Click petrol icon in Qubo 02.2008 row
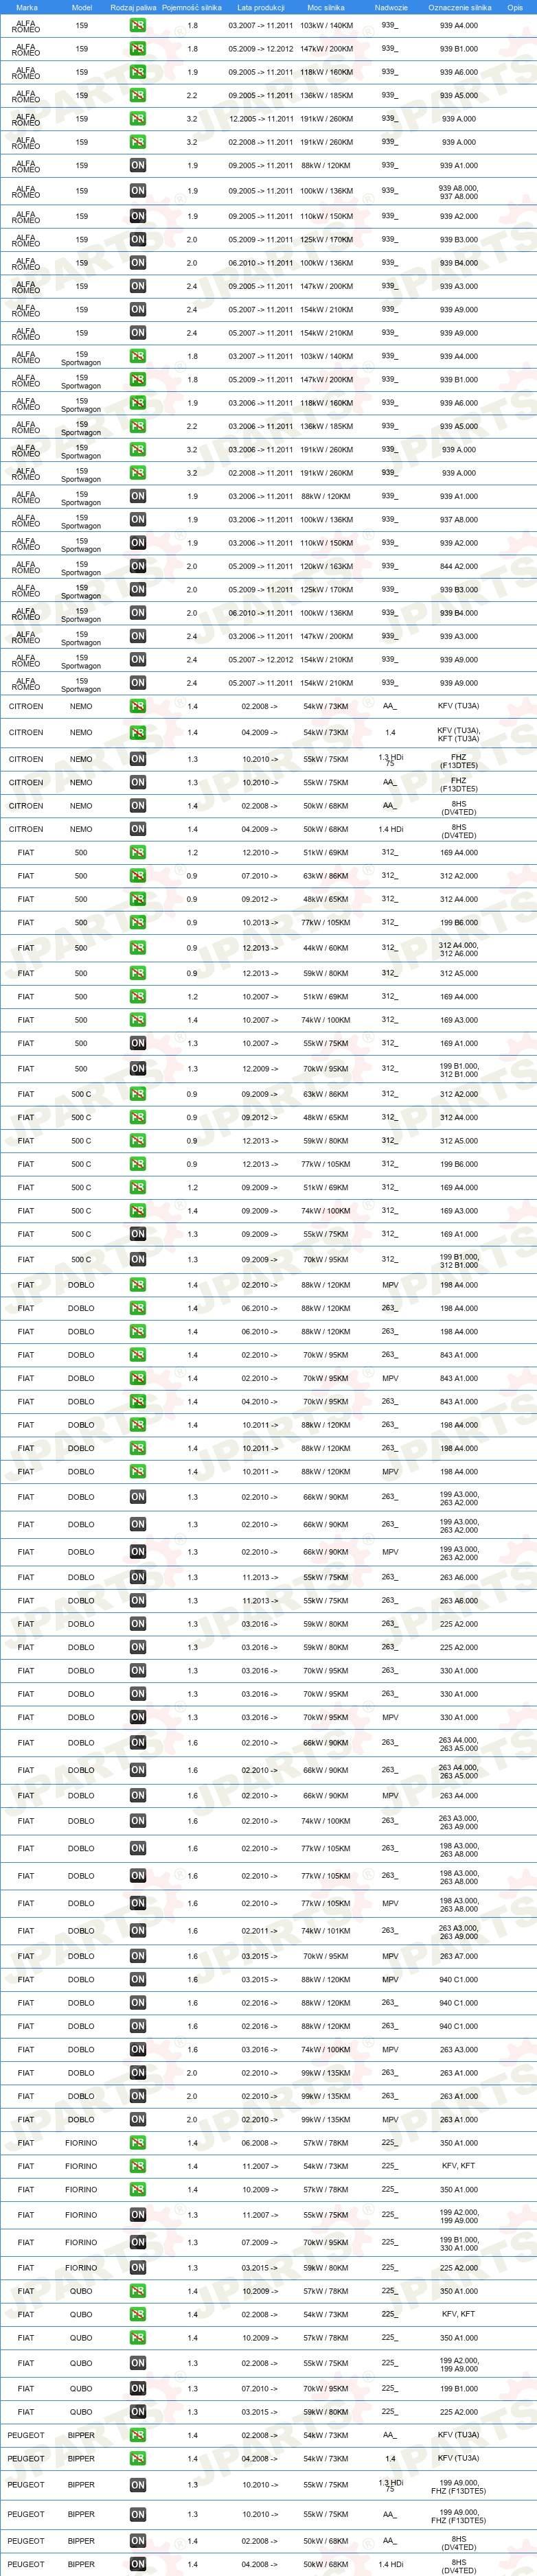This screenshot has width=537, height=2576. pyautogui.click(x=138, y=2314)
